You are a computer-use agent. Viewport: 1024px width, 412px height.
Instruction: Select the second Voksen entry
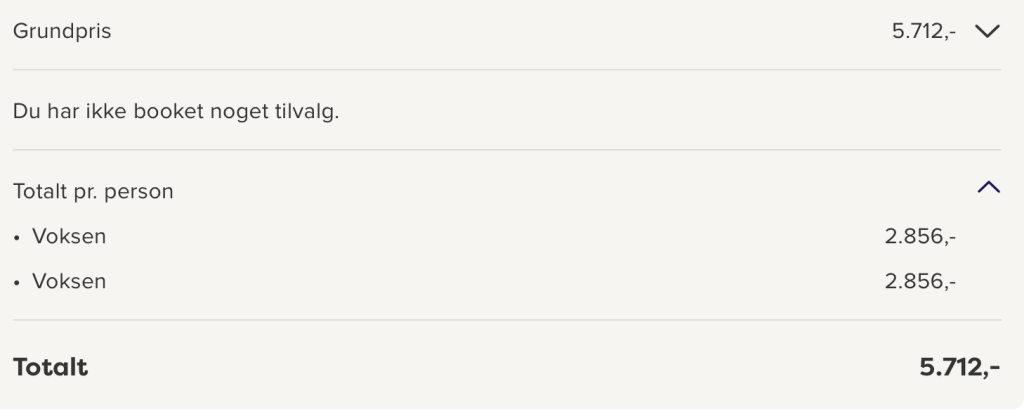point(69,281)
